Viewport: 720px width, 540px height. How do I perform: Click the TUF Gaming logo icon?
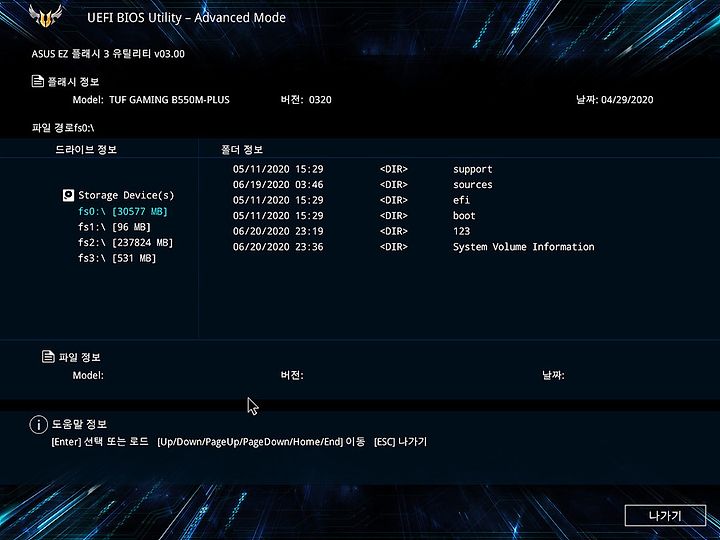[x=45, y=16]
